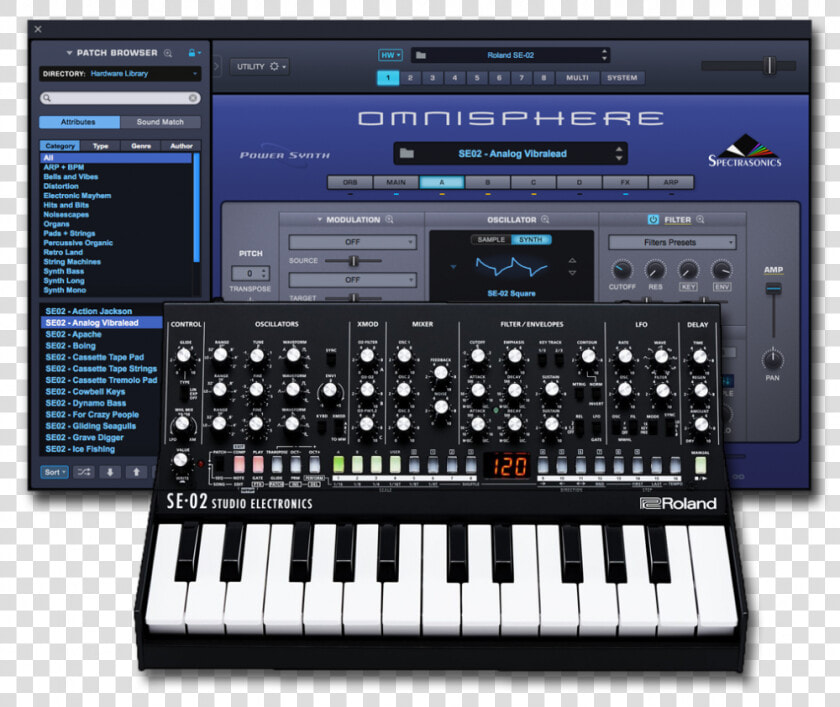Open the HW hardware profile dropdown

point(390,55)
